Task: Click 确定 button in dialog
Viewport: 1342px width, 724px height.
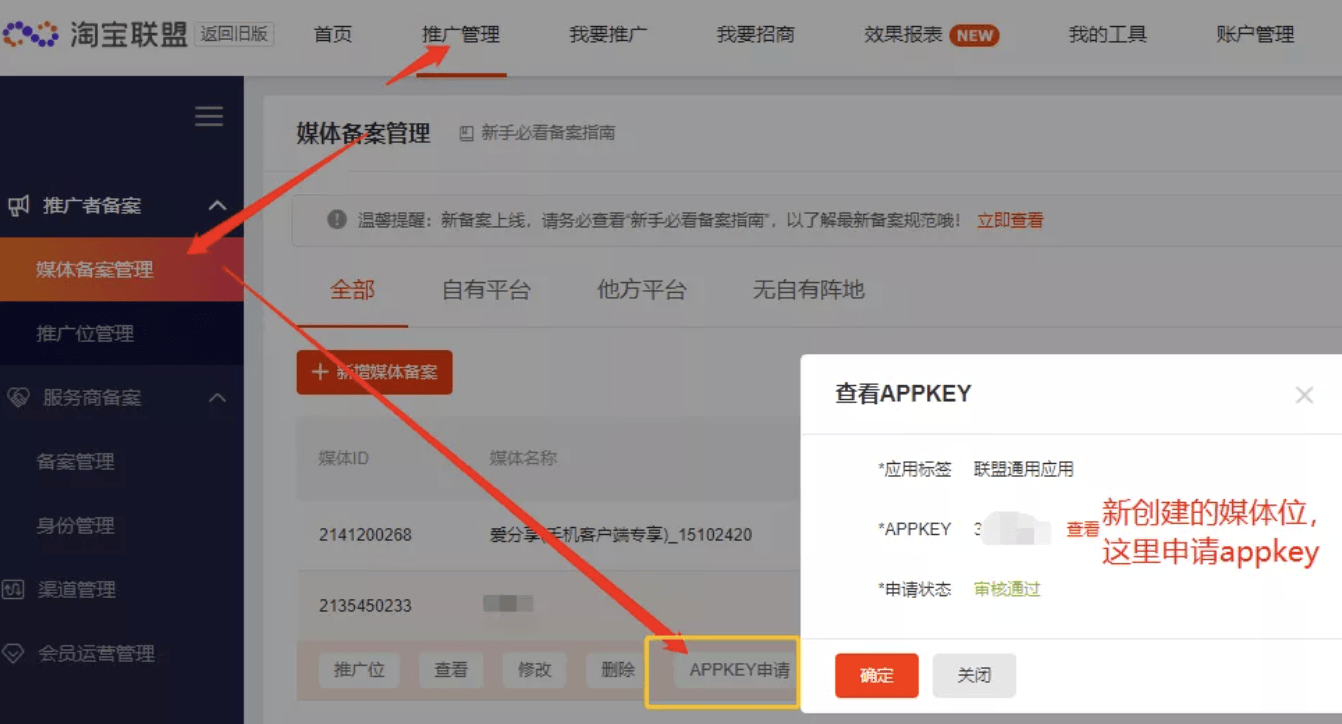Action: pos(877,675)
